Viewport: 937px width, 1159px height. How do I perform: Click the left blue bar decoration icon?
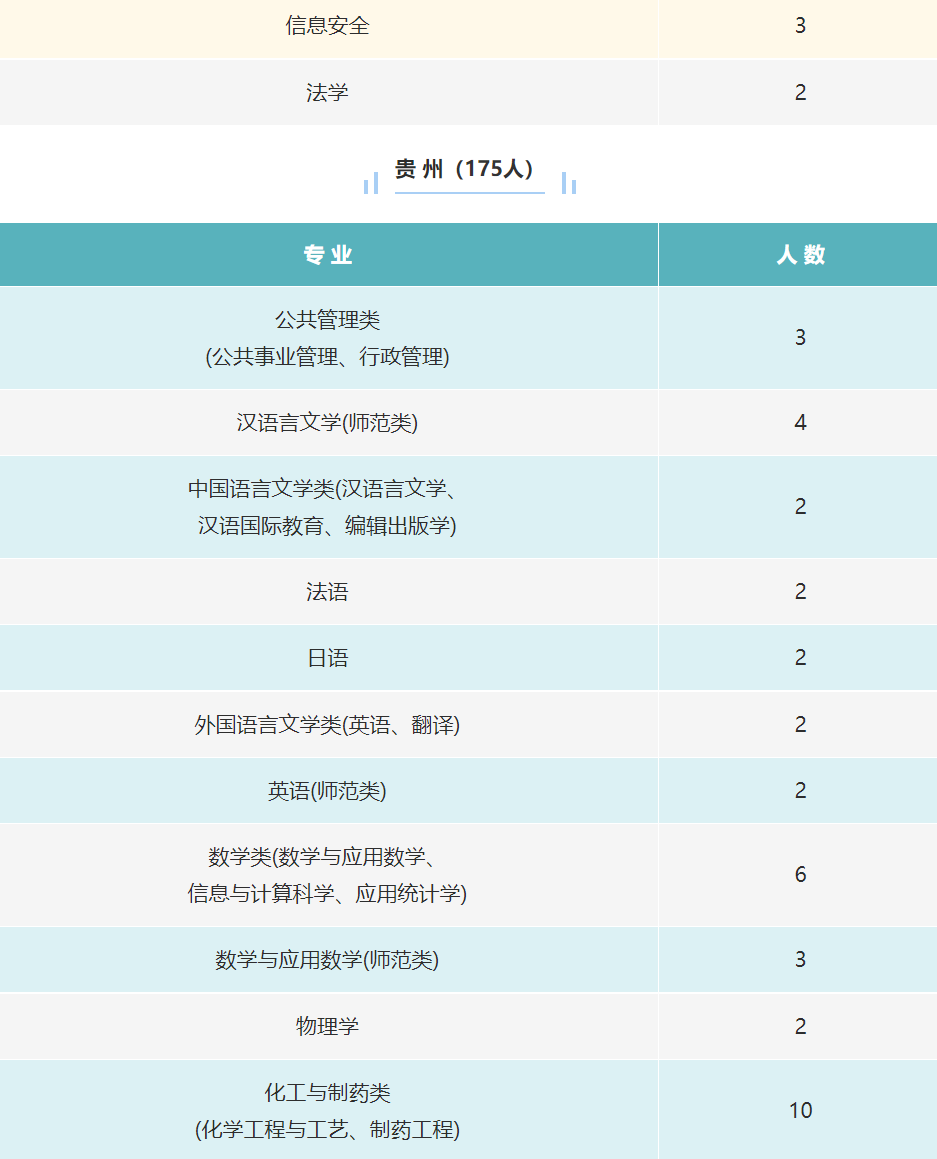click(371, 183)
